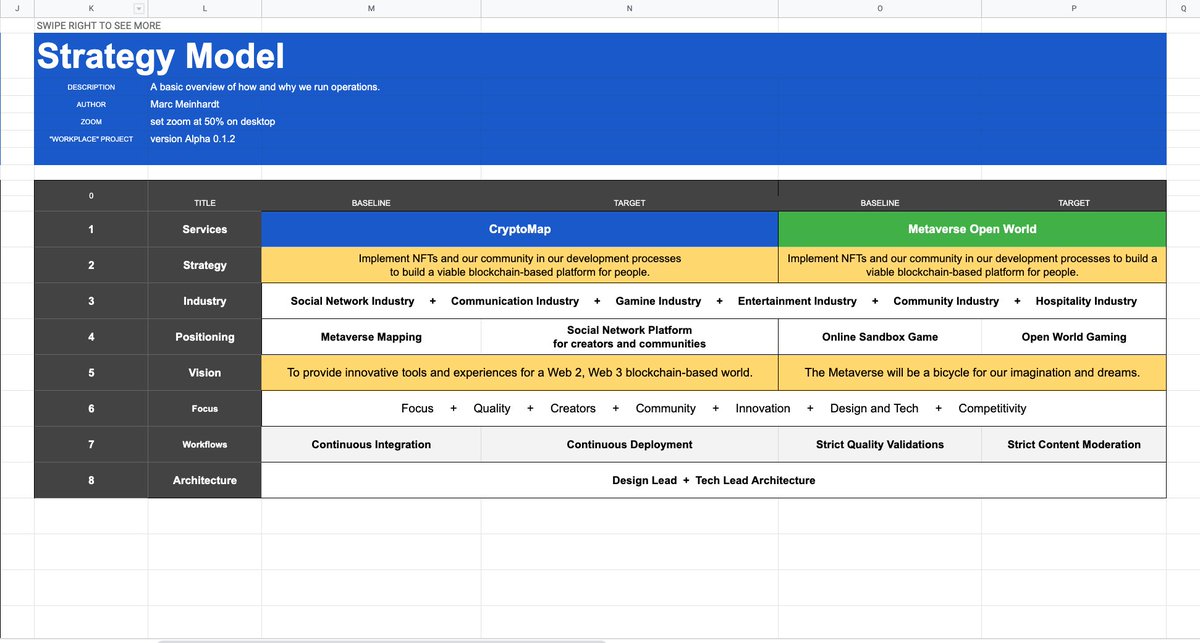Click the 'Strategy Model' title

point(160,56)
